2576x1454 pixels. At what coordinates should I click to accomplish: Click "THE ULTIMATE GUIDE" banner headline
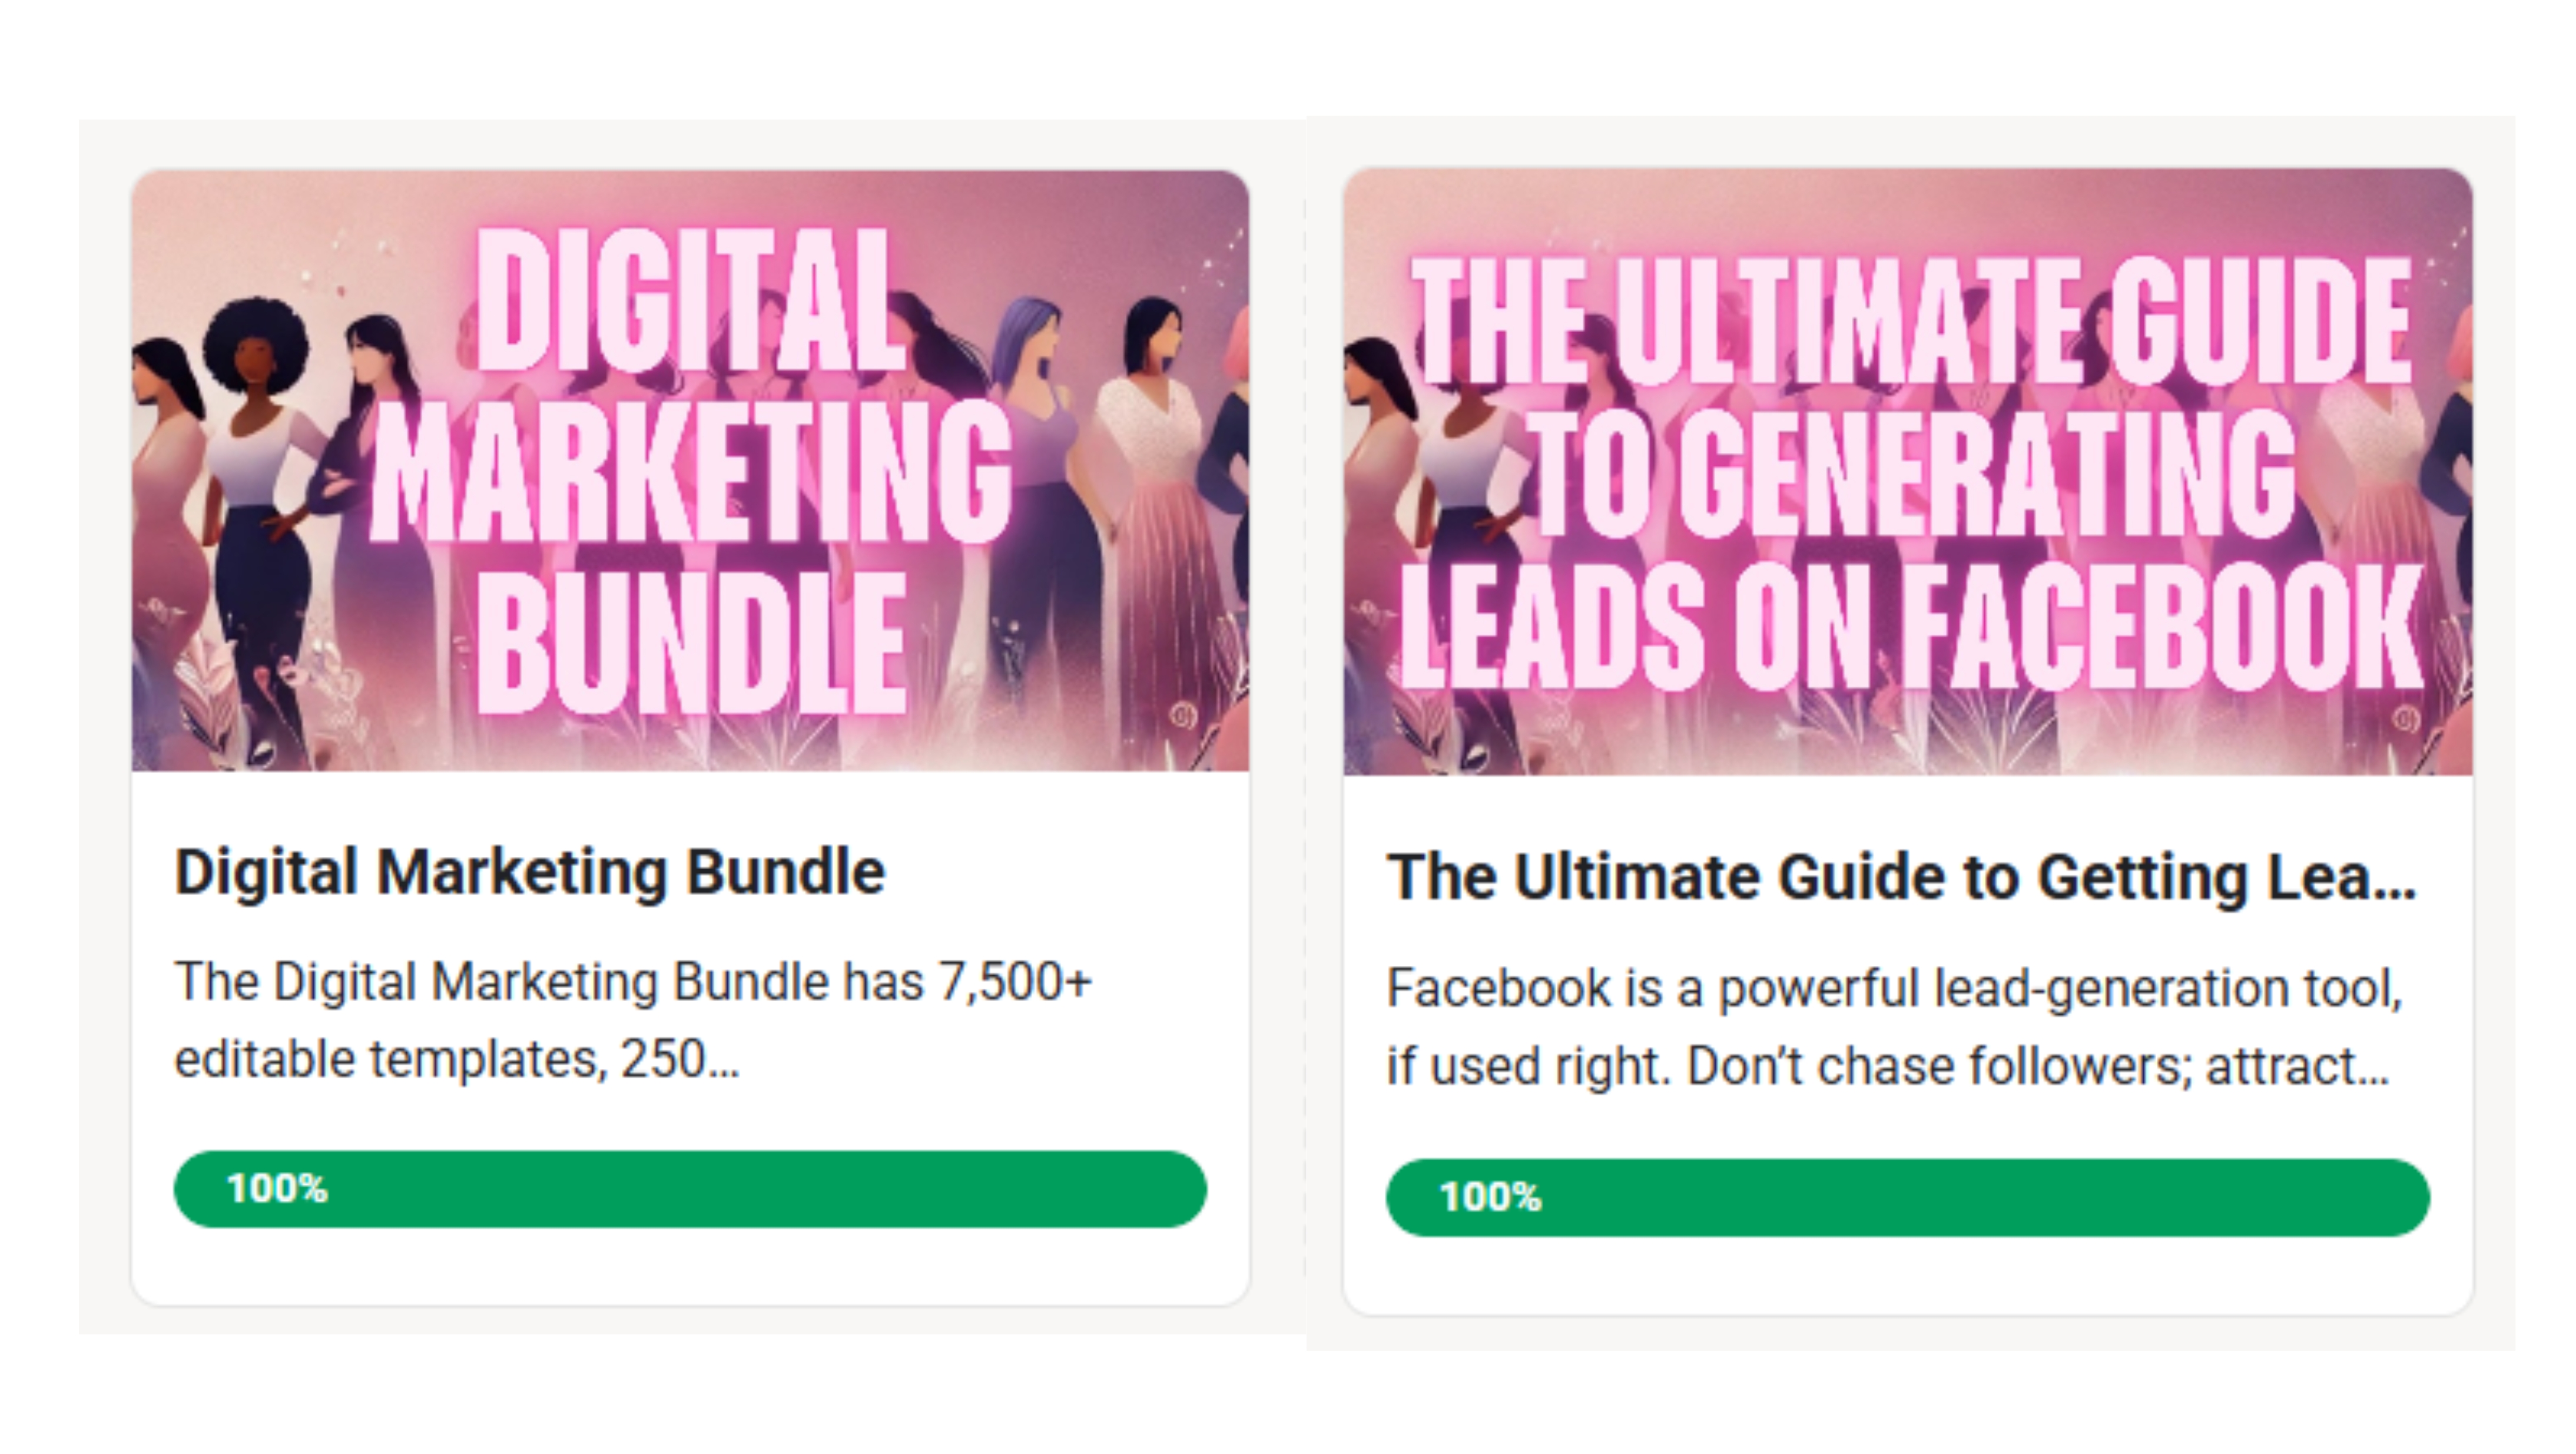click(x=1910, y=320)
